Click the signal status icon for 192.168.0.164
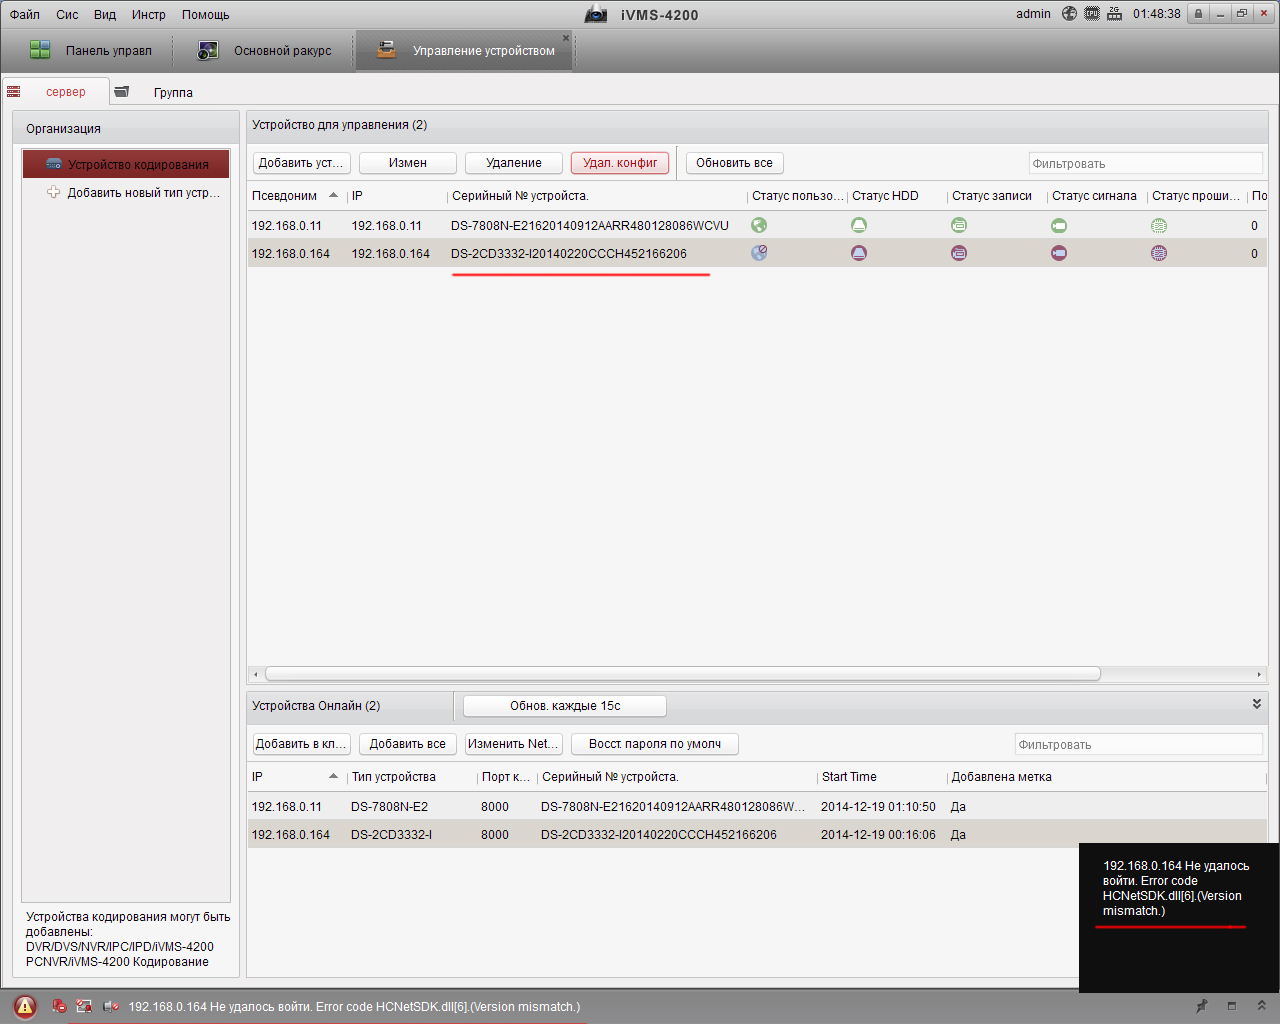The width and height of the screenshot is (1280, 1024). click(1059, 253)
